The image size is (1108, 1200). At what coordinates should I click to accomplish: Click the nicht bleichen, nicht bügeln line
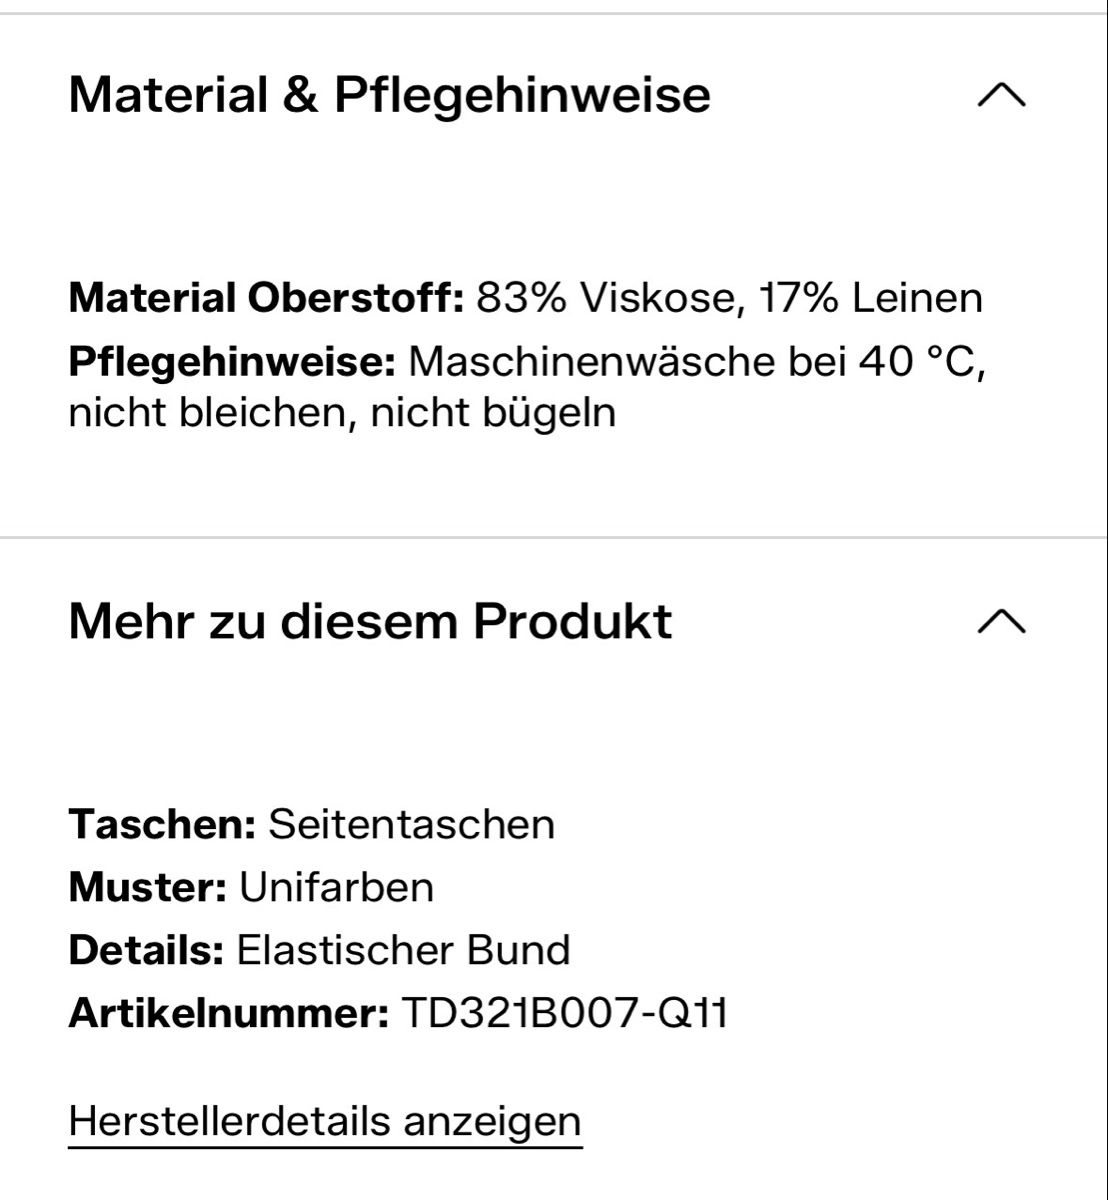[x=342, y=412]
